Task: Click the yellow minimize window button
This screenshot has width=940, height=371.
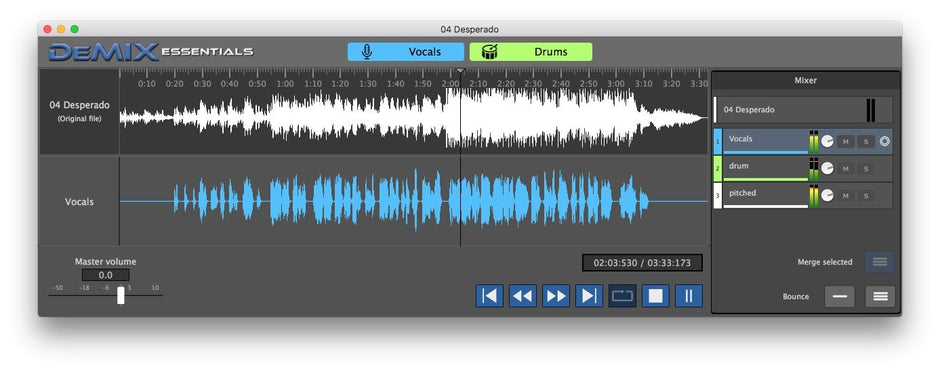Action: [61, 29]
